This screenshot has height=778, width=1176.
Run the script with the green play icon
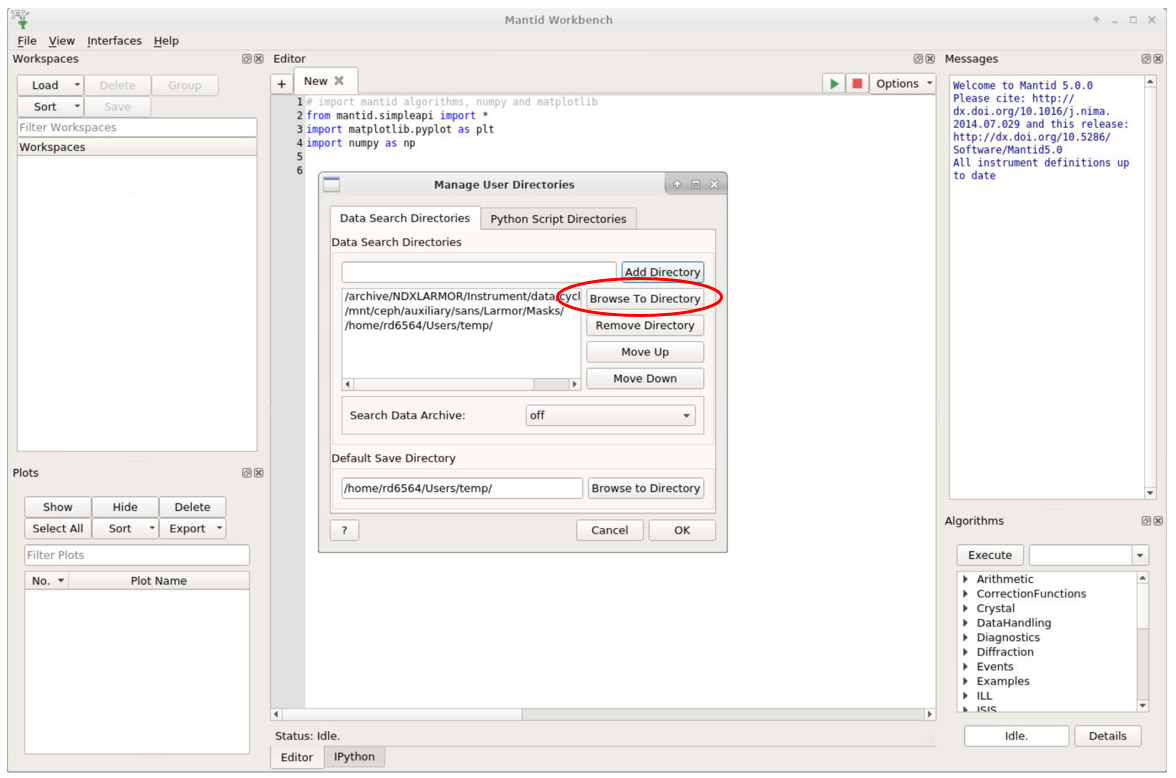point(833,83)
